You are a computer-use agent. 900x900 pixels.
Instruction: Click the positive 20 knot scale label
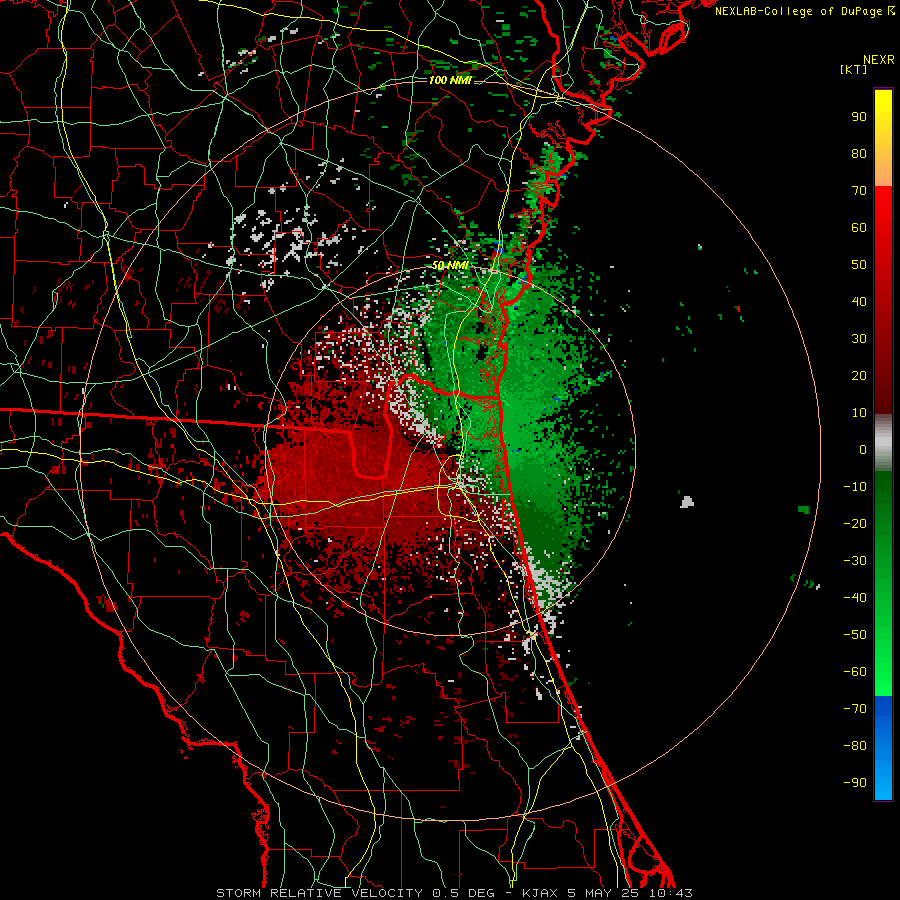(859, 376)
